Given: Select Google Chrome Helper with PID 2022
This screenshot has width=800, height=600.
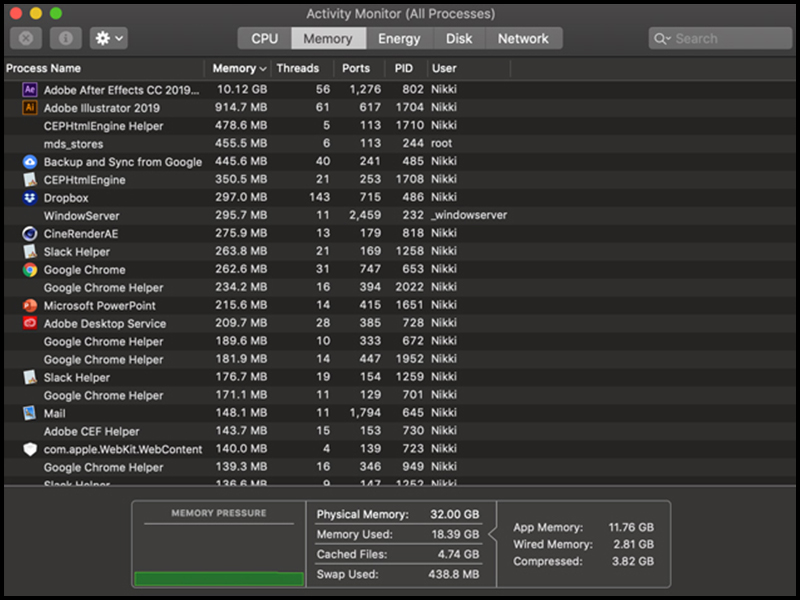Looking at the screenshot, I should pyautogui.click(x=399, y=287).
